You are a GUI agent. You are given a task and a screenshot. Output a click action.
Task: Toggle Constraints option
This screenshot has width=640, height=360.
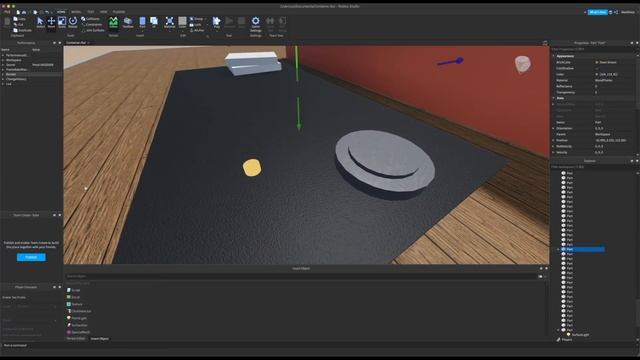[92, 24]
